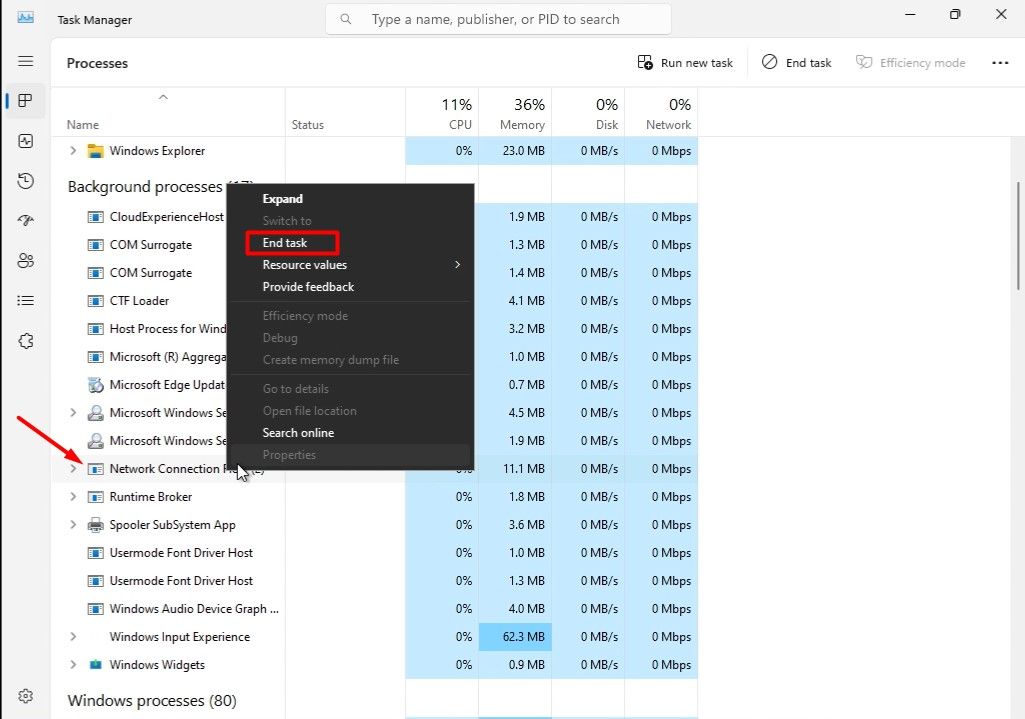Image resolution: width=1025 pixels, height=719 pixels.
Task: Click the Windows Widgets process icon
Action: click(95, 664)
